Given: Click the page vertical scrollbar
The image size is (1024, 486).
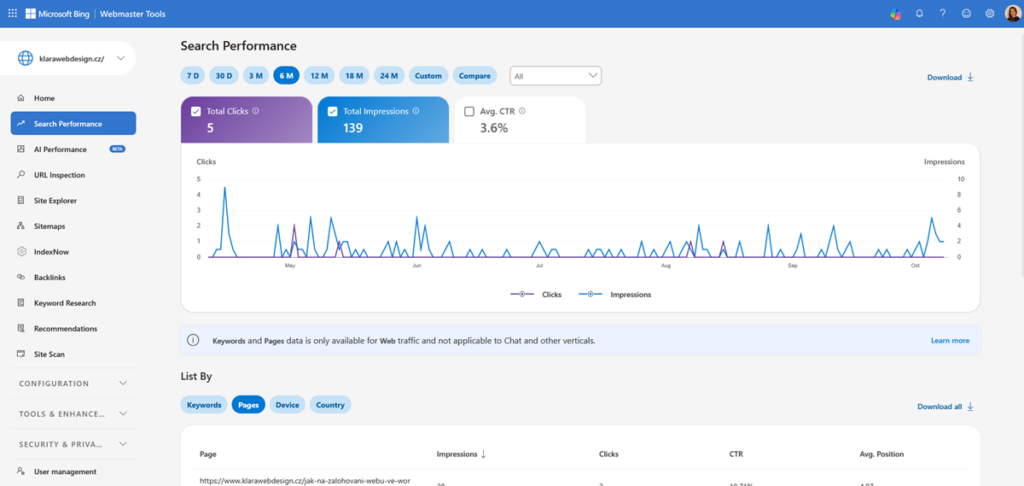Looking at the screenshot, I should pyautogui.click(x=1021, y=154).
